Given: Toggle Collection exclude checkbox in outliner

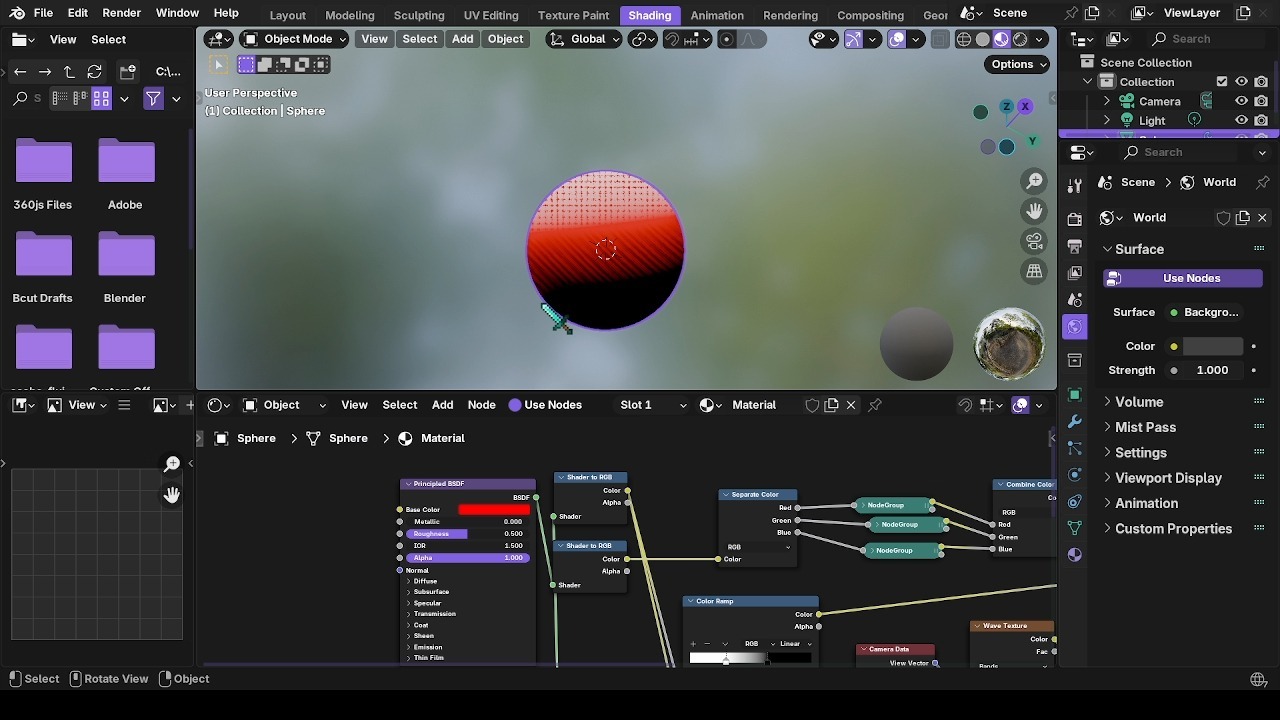Looking at the screenshot, I should click(x=1222, y=82).
